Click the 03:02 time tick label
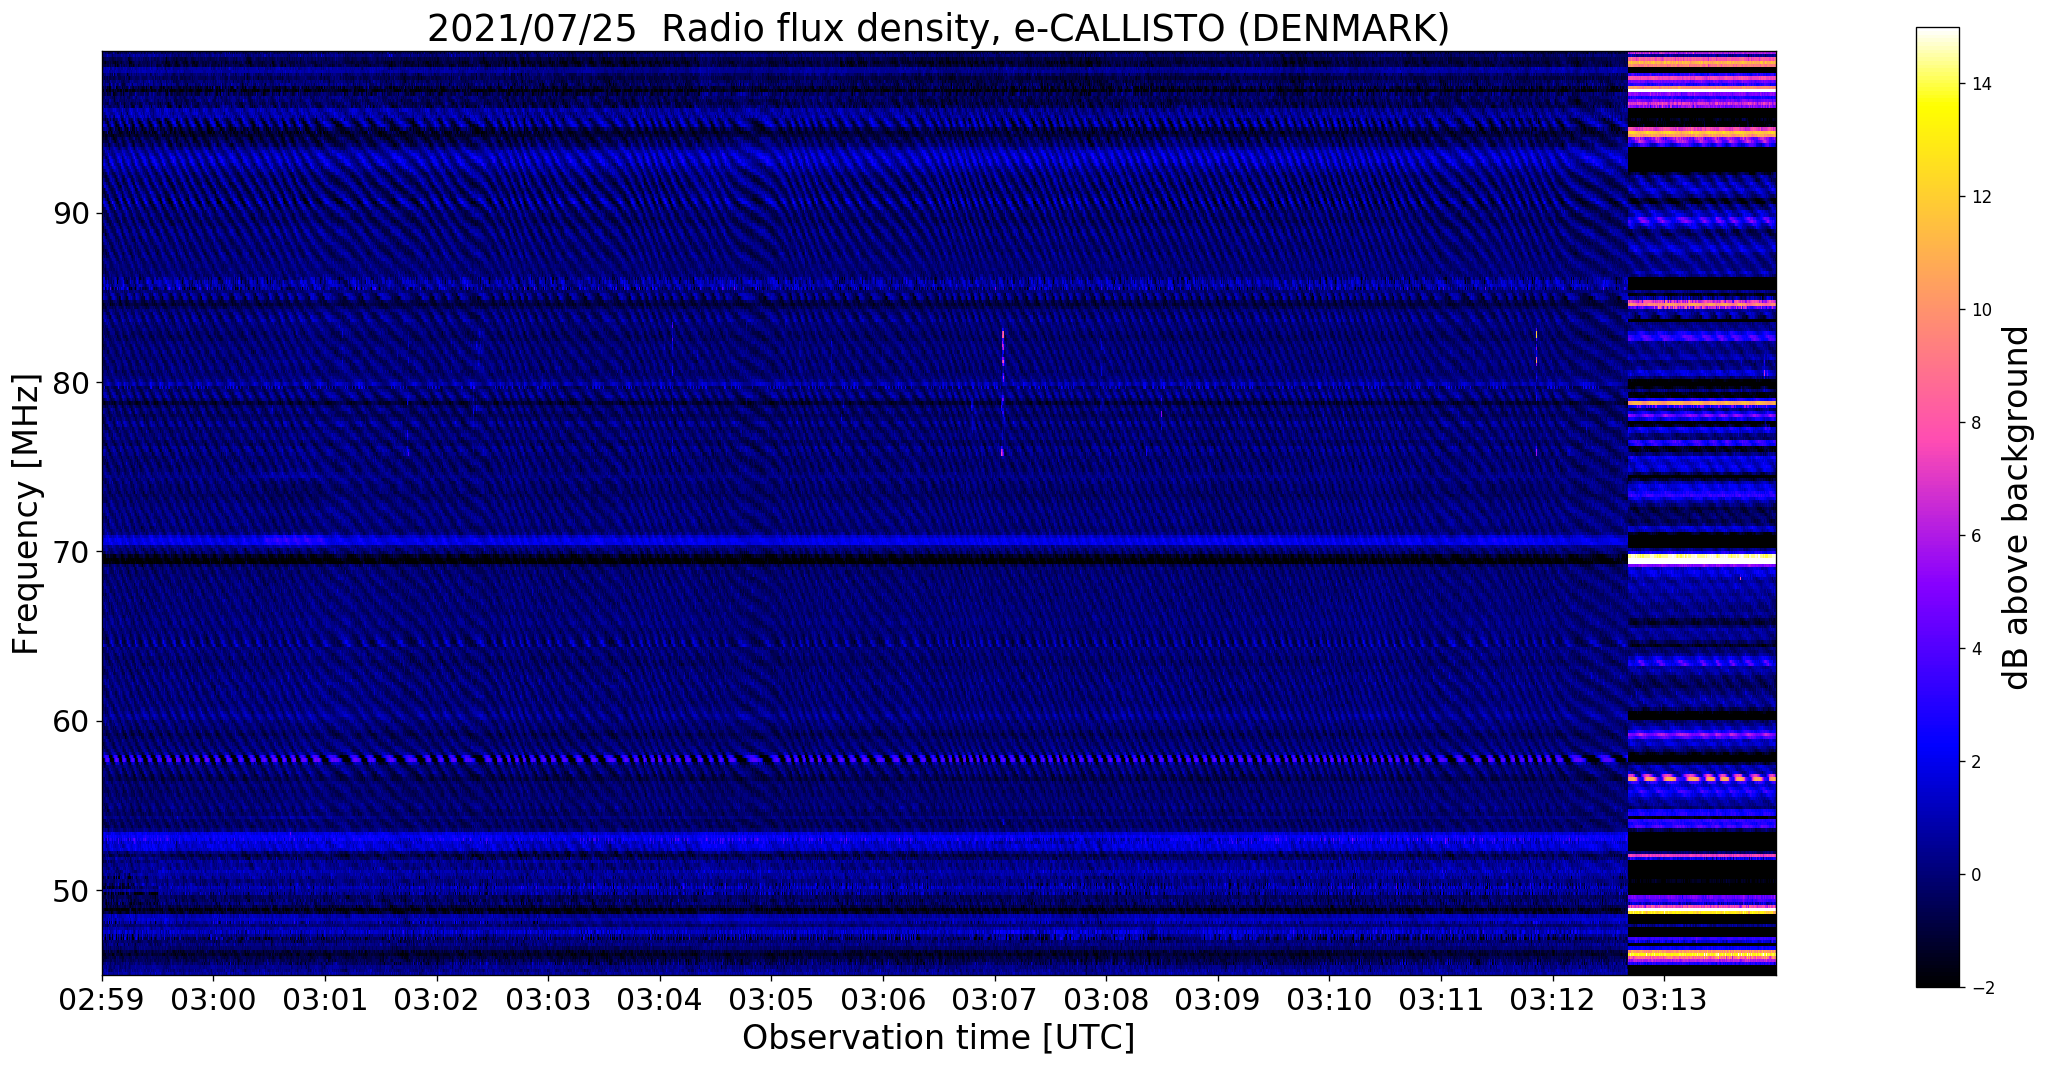Viewport: 2047px width, 1067px height. click(x=436, y=999)
